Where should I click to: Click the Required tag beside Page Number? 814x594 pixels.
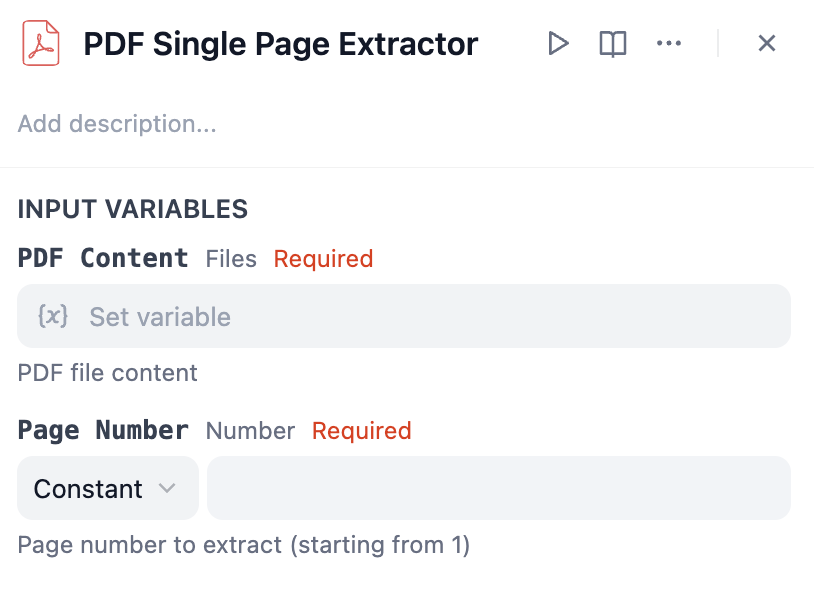(x=361, y=431)
